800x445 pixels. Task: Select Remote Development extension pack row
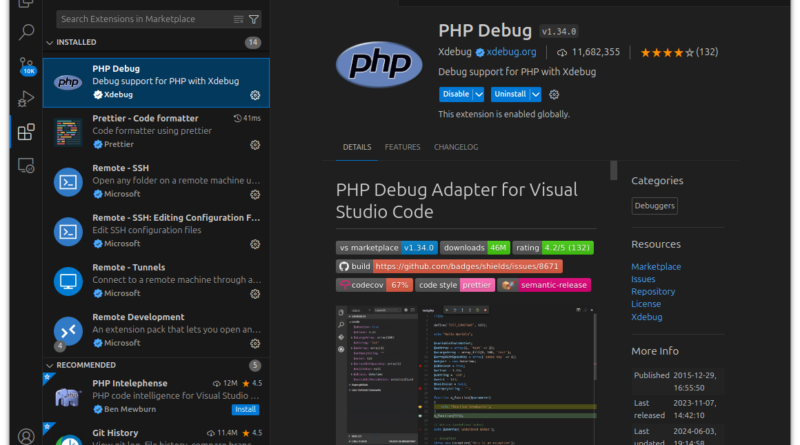[156, 331]
